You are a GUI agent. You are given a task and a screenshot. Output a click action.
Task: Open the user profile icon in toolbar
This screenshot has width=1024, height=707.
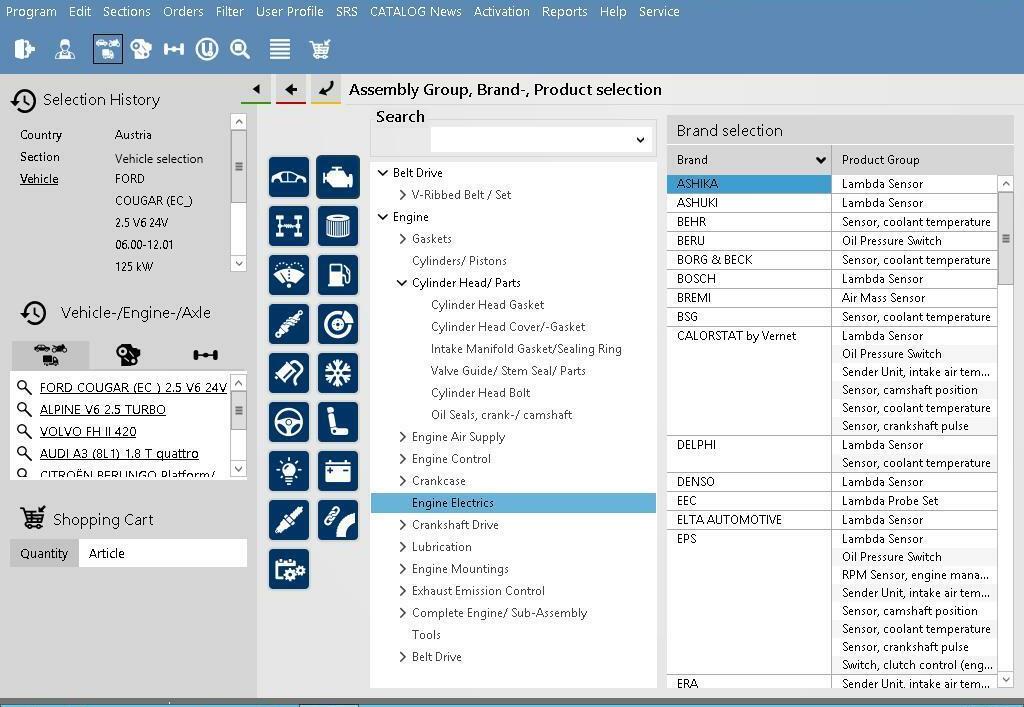pos(65,49)
